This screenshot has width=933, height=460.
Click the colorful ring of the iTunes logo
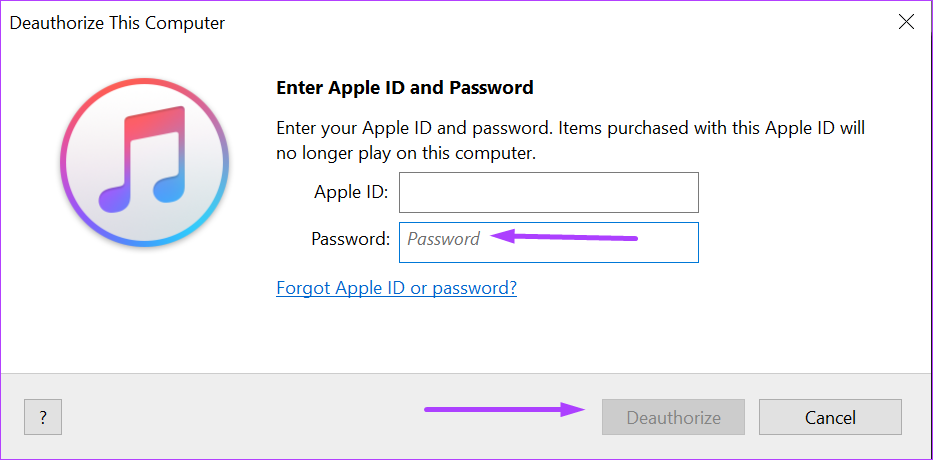67,160
